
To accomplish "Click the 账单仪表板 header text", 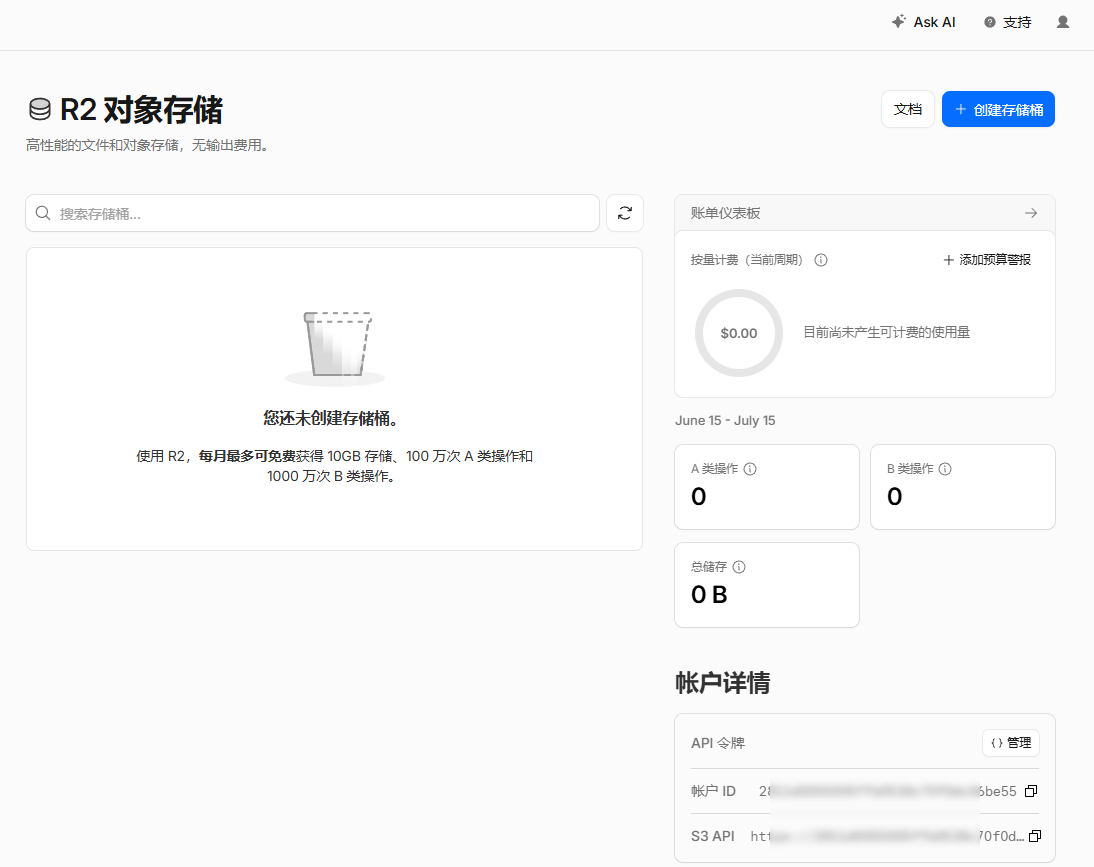I will pyautogui.click(x=726, y=213).
